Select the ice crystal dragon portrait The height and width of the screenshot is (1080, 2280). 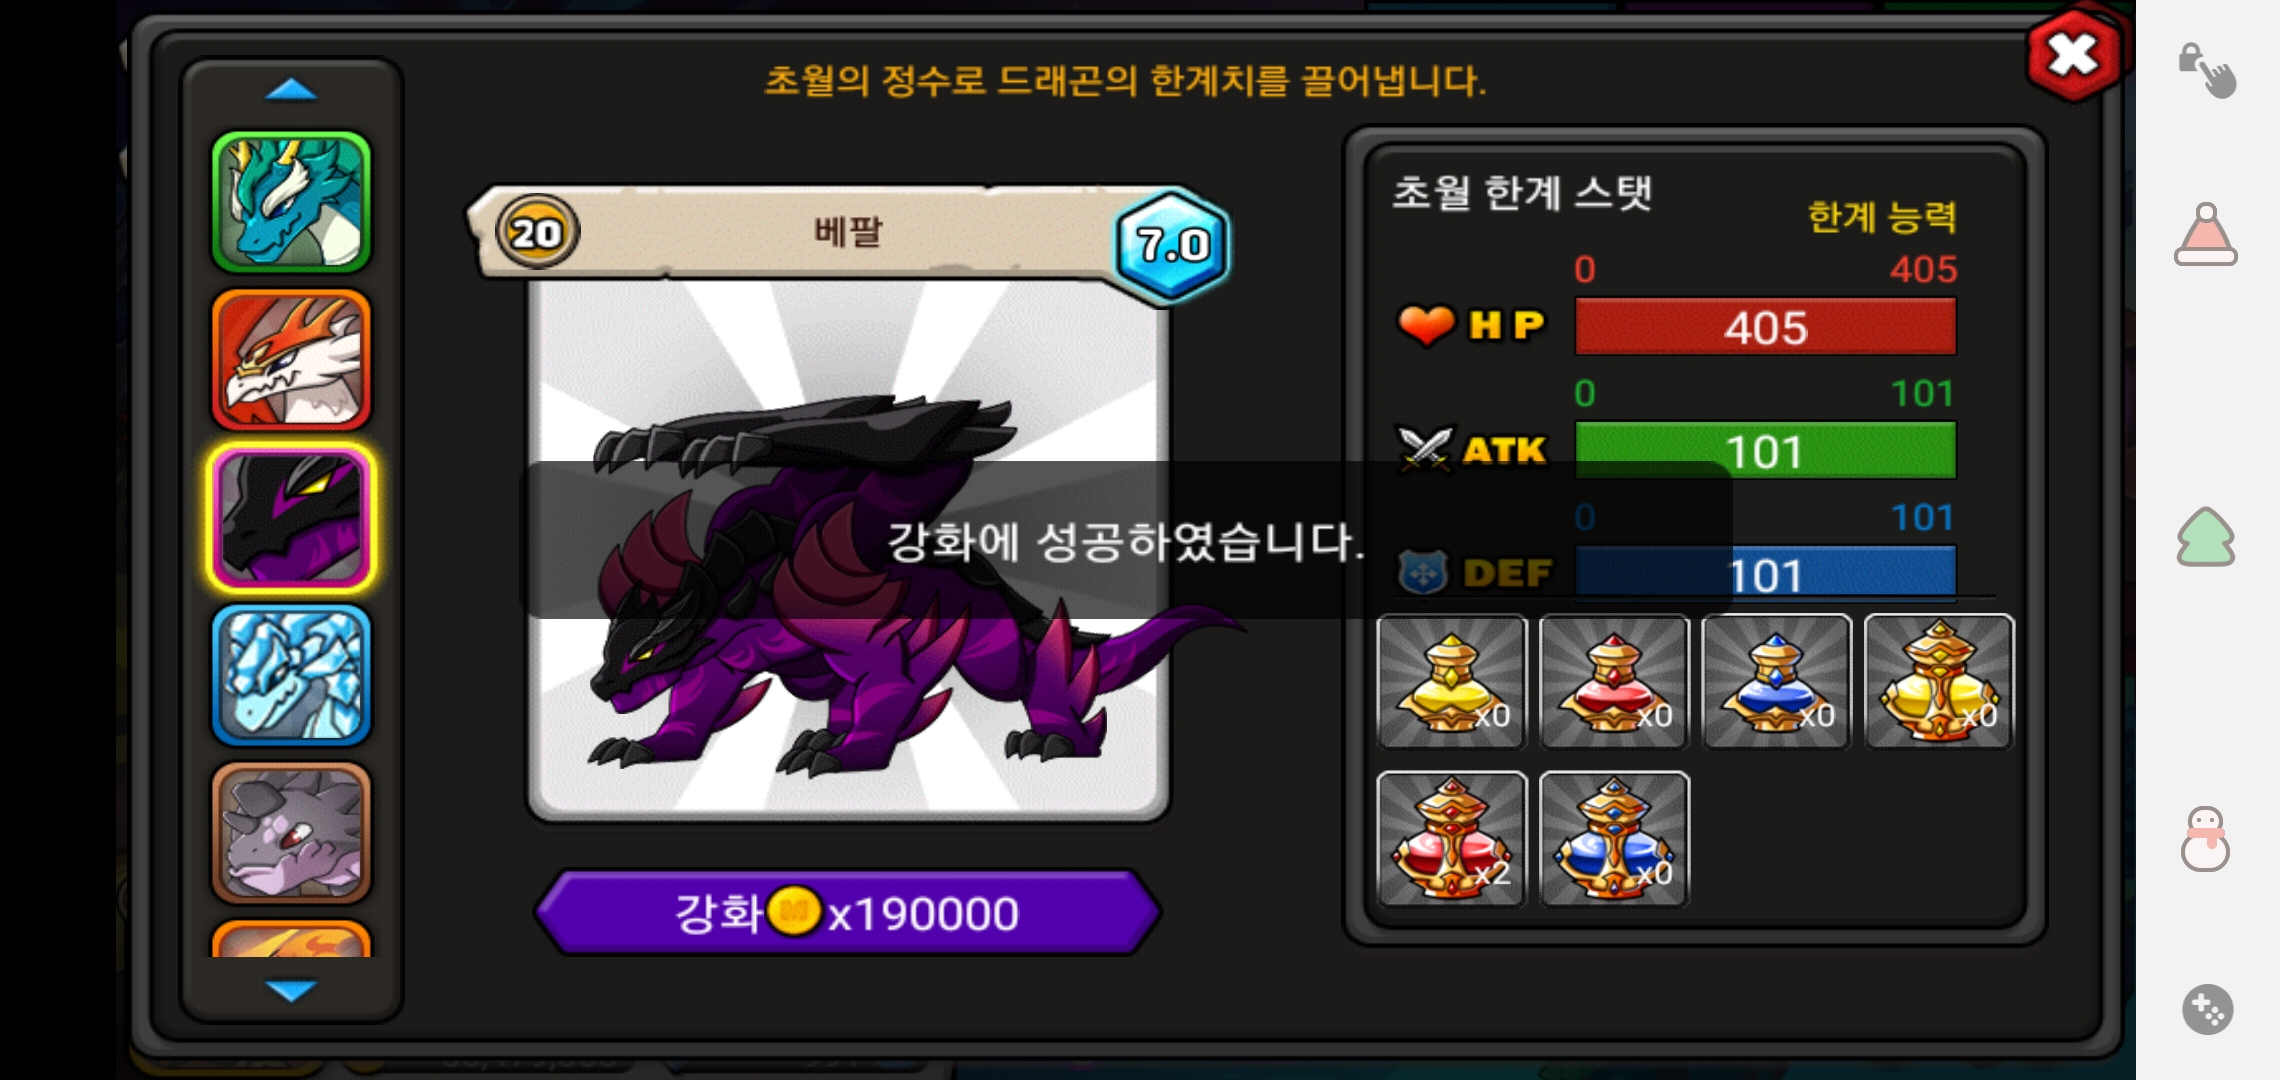click(291, 675)
